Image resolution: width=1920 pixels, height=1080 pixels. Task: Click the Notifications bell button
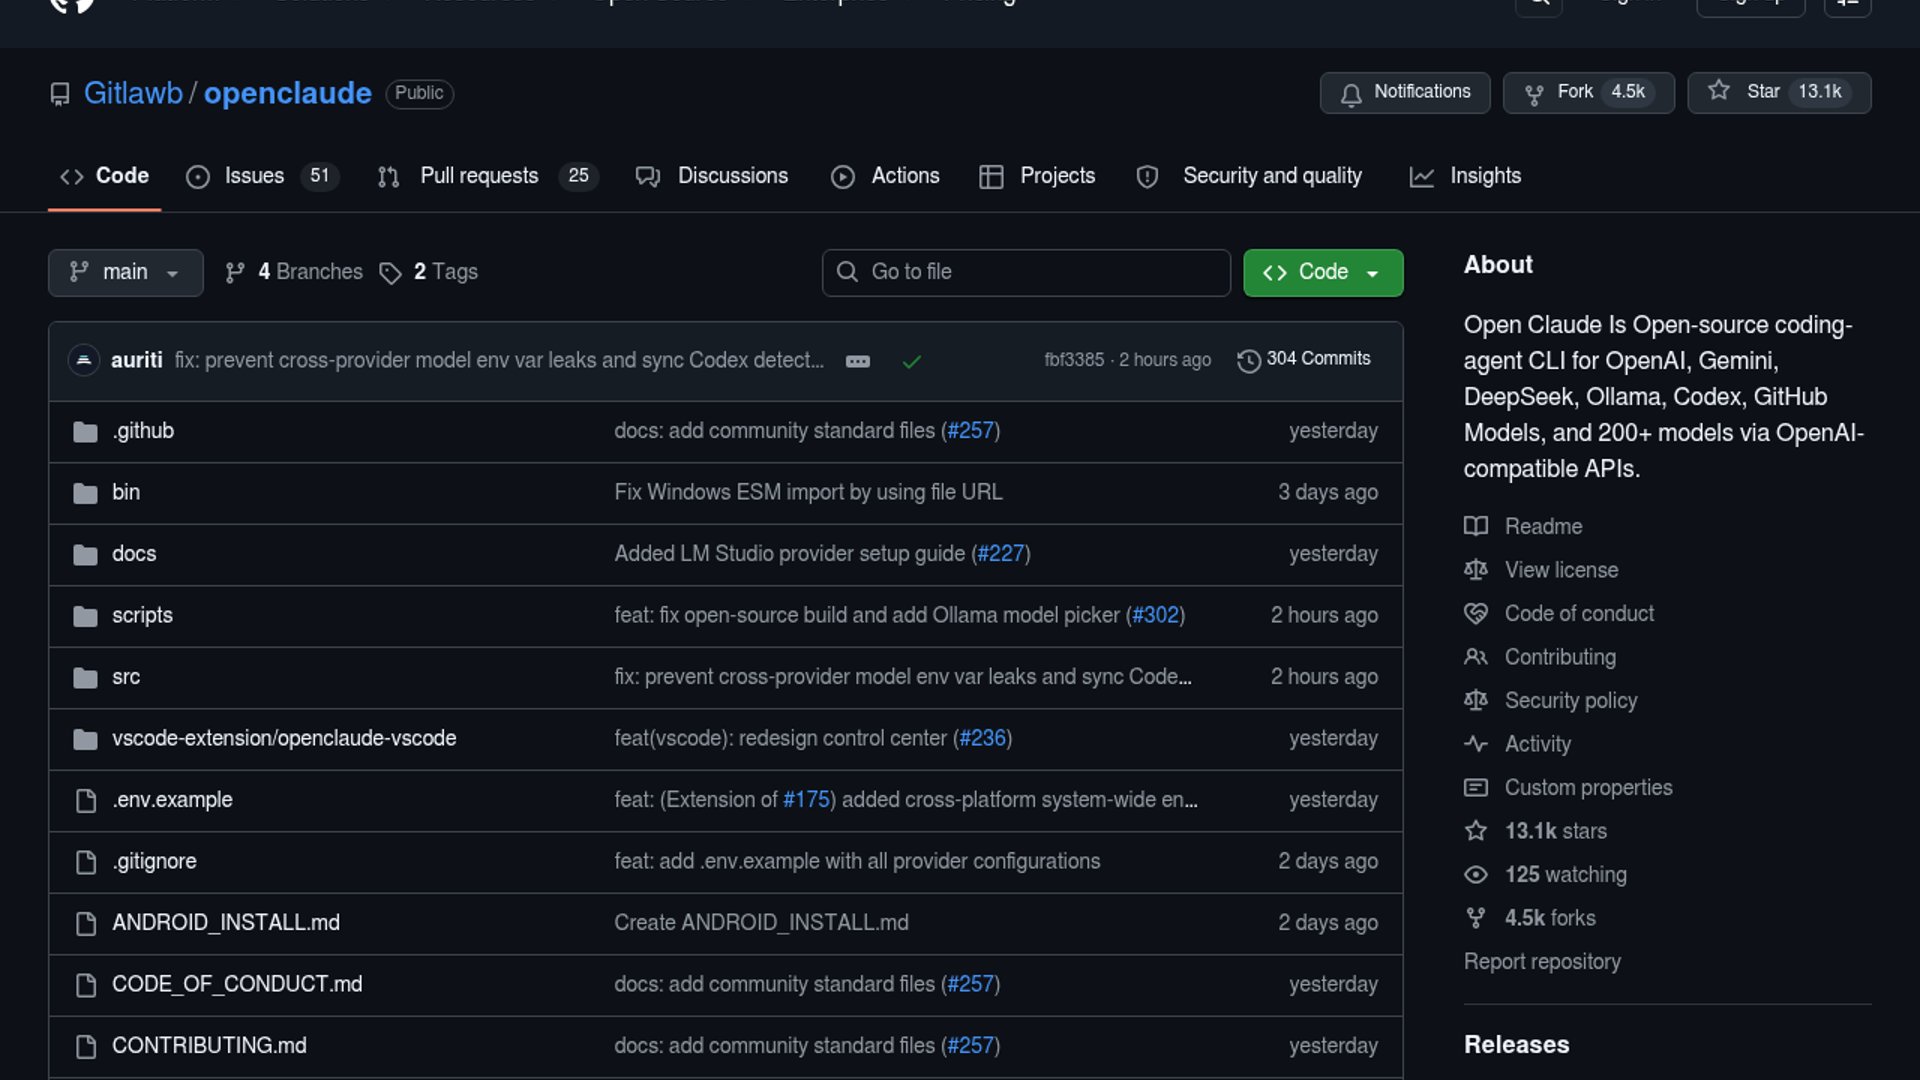[x=1404, y=92]
